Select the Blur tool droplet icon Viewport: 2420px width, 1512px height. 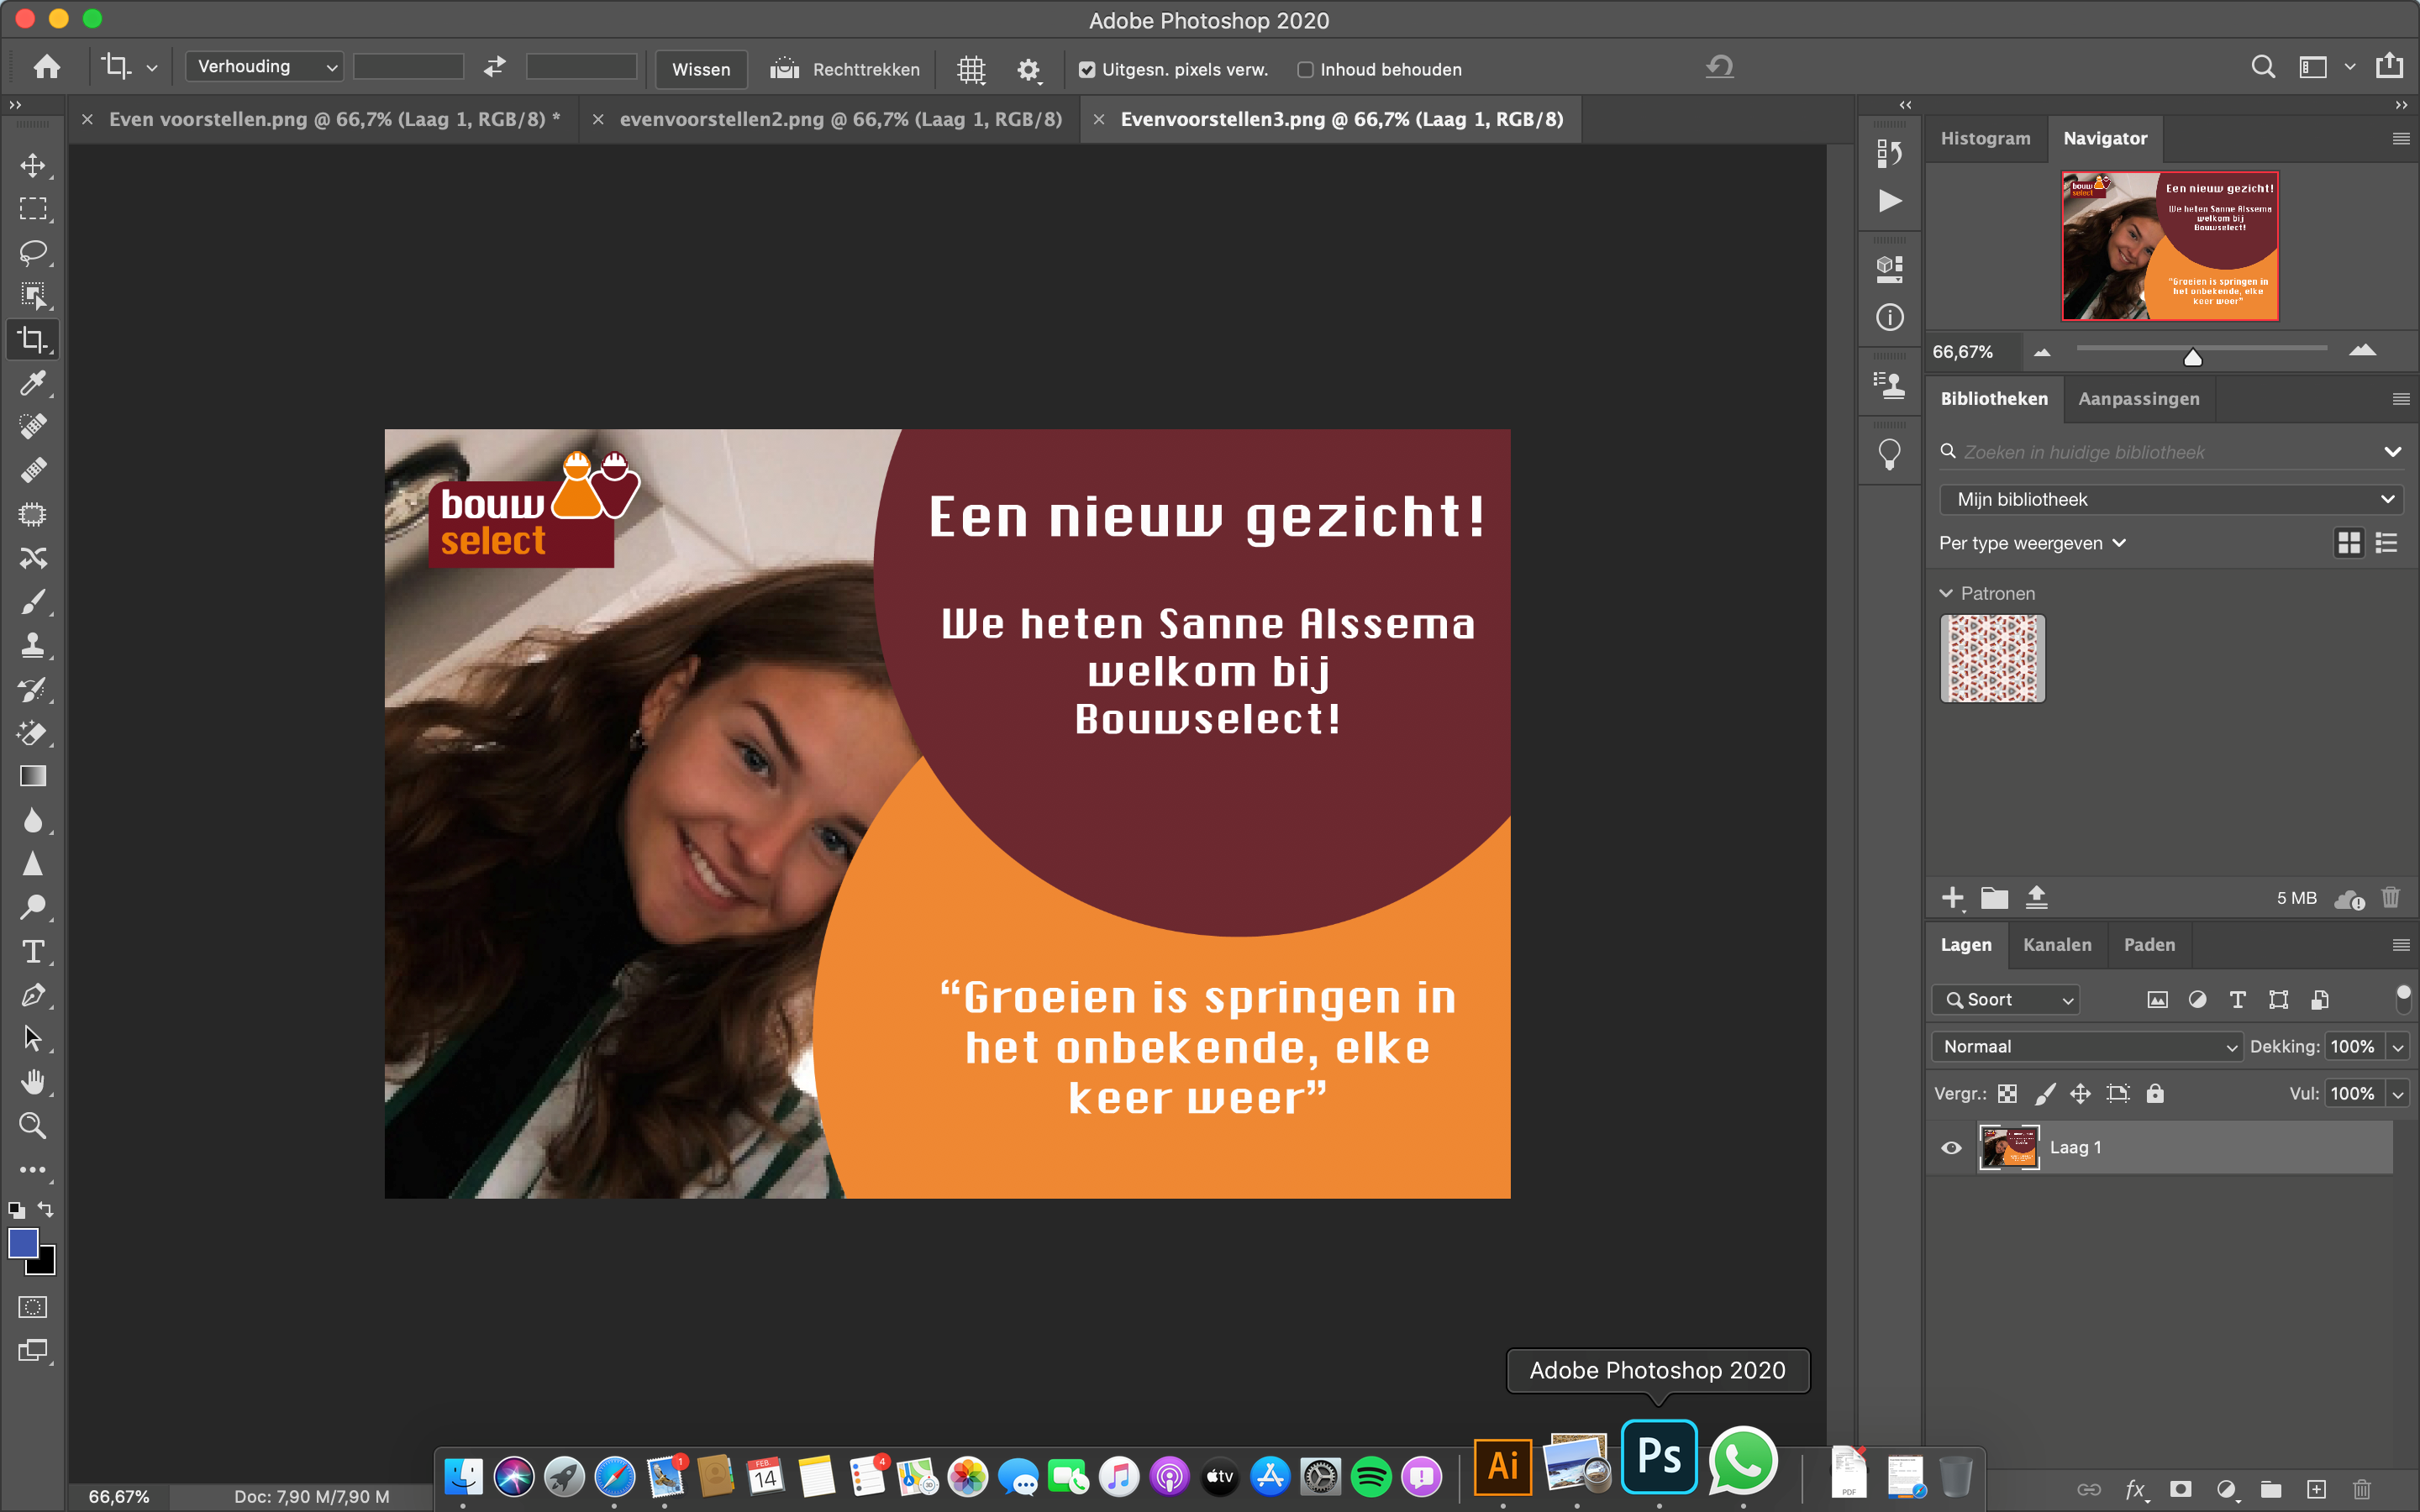(x=33, y=821)
